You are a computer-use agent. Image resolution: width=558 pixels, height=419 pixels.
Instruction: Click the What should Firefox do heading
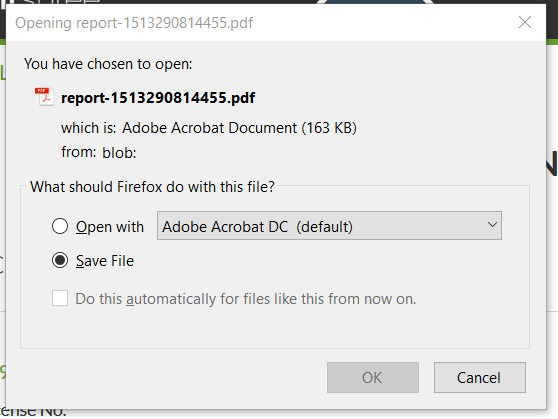152,187
